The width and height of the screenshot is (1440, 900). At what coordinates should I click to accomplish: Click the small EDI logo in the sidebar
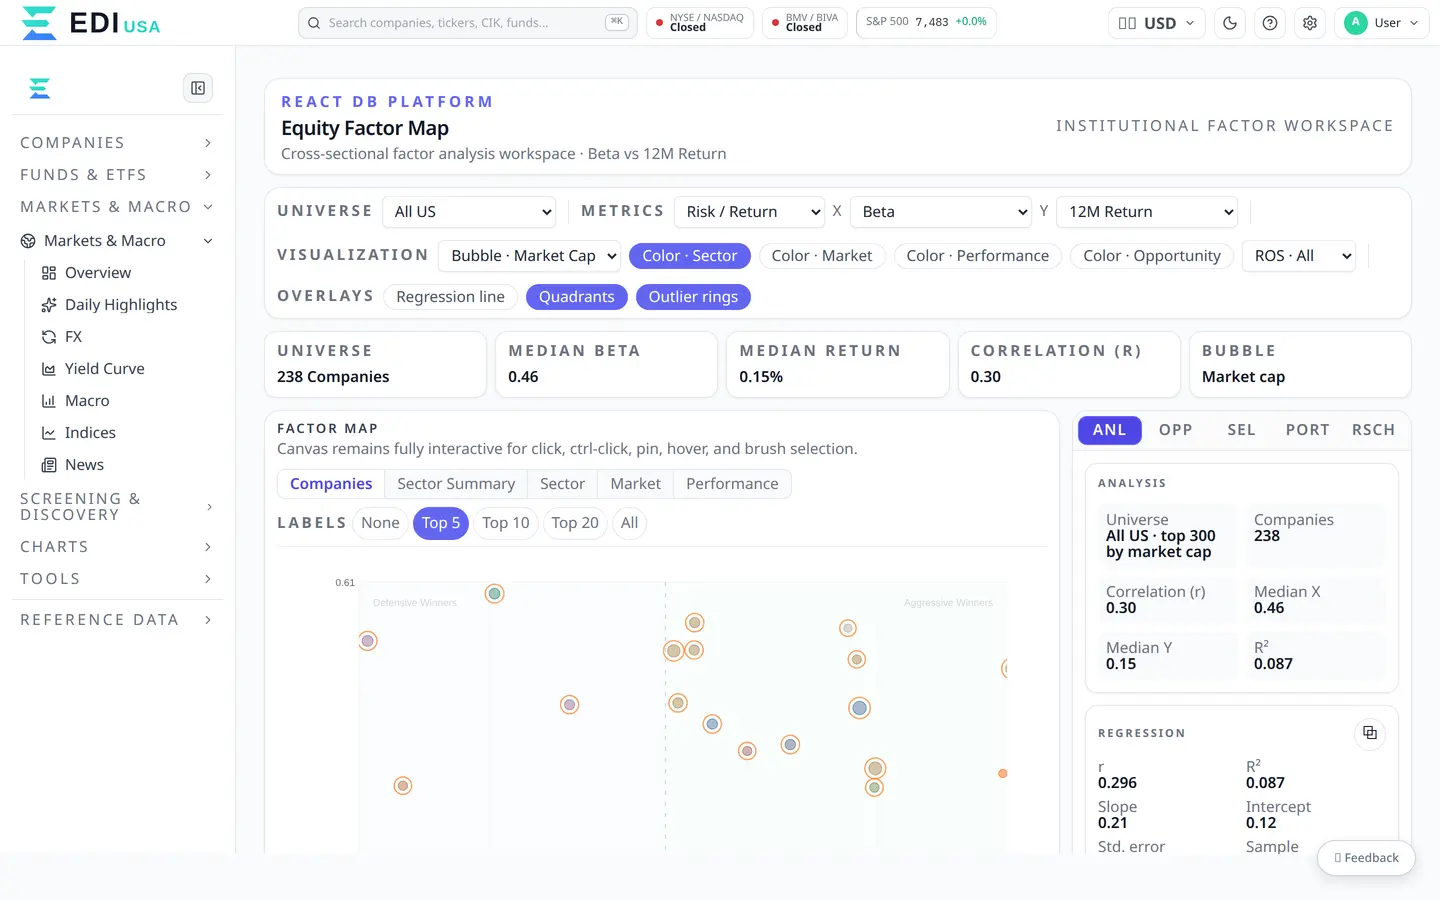(40, 88)
